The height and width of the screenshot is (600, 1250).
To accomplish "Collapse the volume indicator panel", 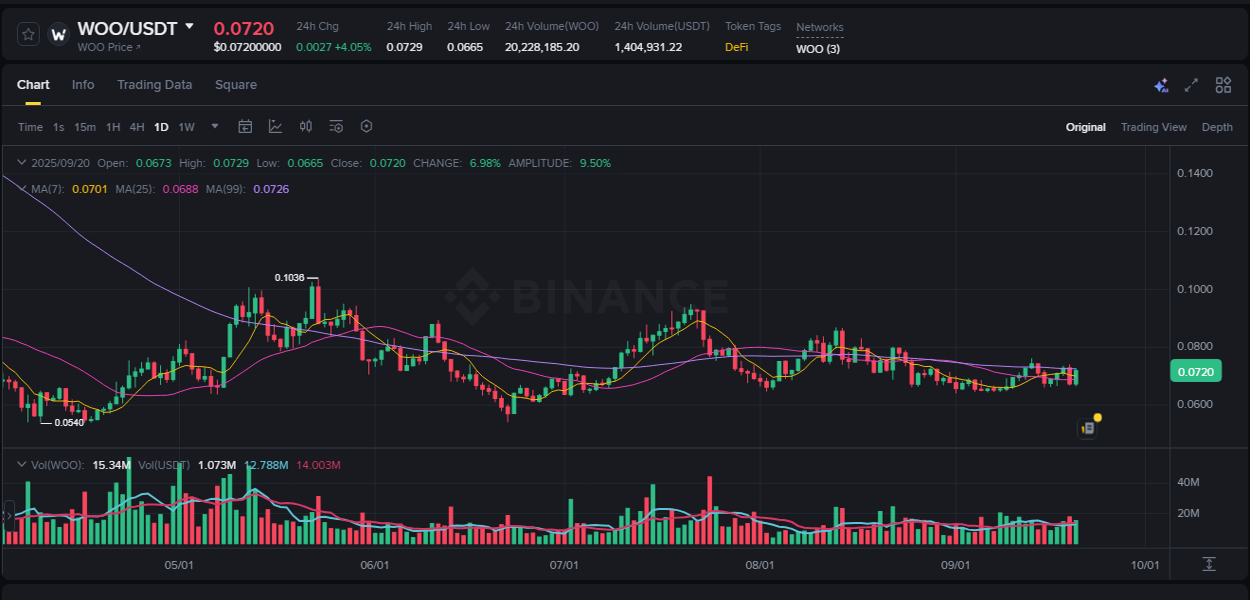I will [x=22, y=464].
